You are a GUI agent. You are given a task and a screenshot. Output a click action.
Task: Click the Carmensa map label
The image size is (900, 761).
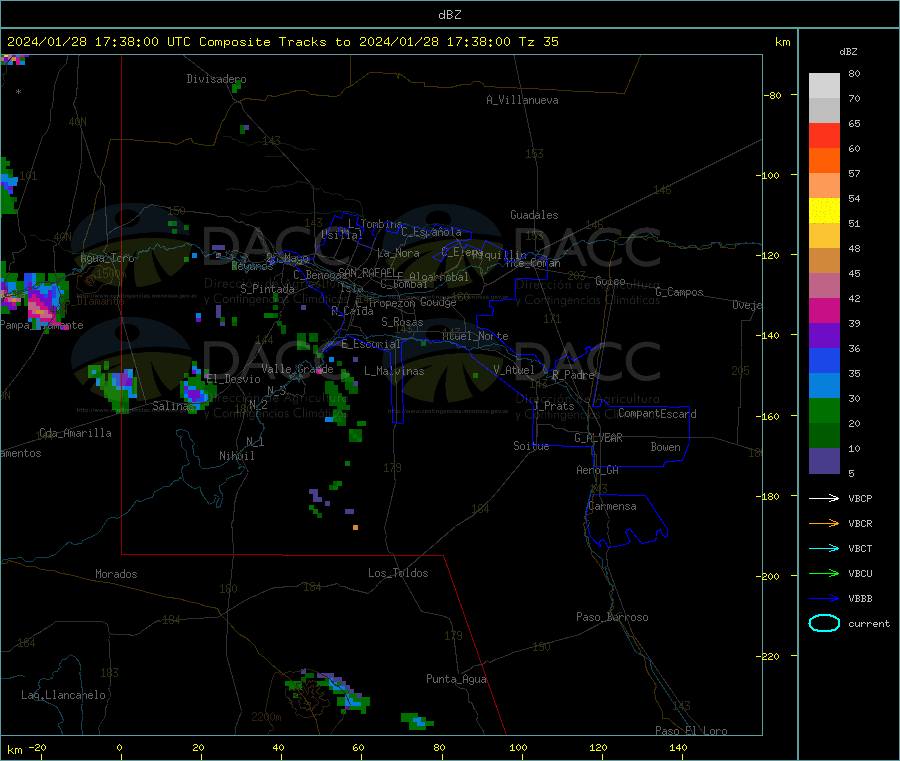[612, 506]
